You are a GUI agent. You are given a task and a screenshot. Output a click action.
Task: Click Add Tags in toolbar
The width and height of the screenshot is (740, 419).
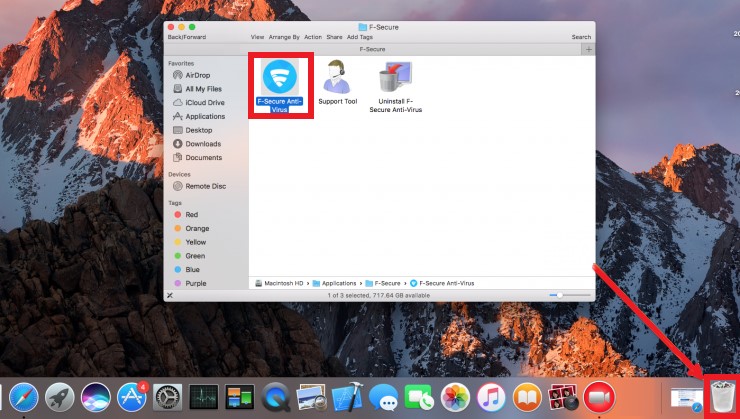click(x=360, y=37)
